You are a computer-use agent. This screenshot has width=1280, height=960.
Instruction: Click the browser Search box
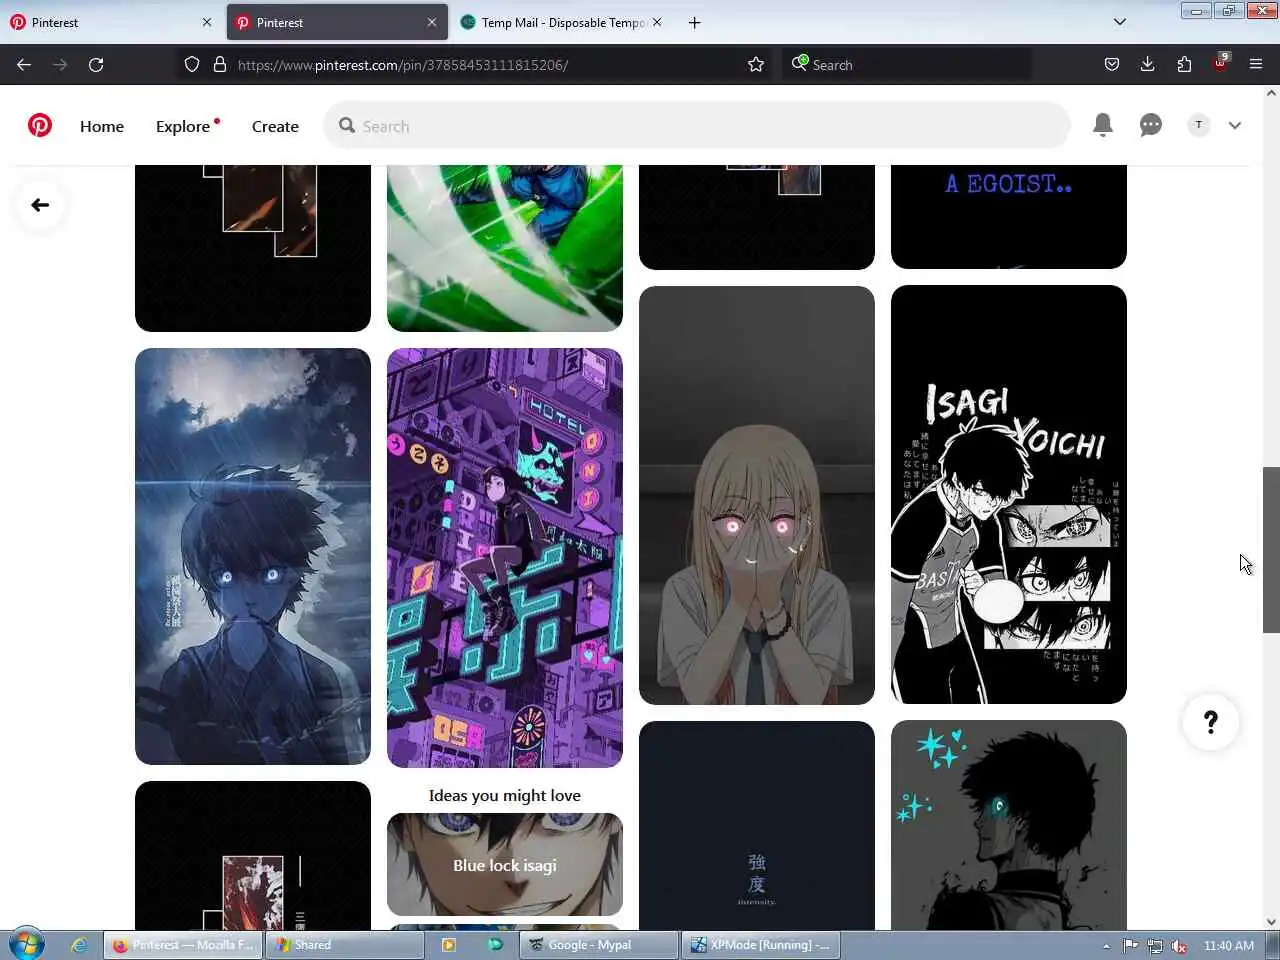[x=905, y=64]
